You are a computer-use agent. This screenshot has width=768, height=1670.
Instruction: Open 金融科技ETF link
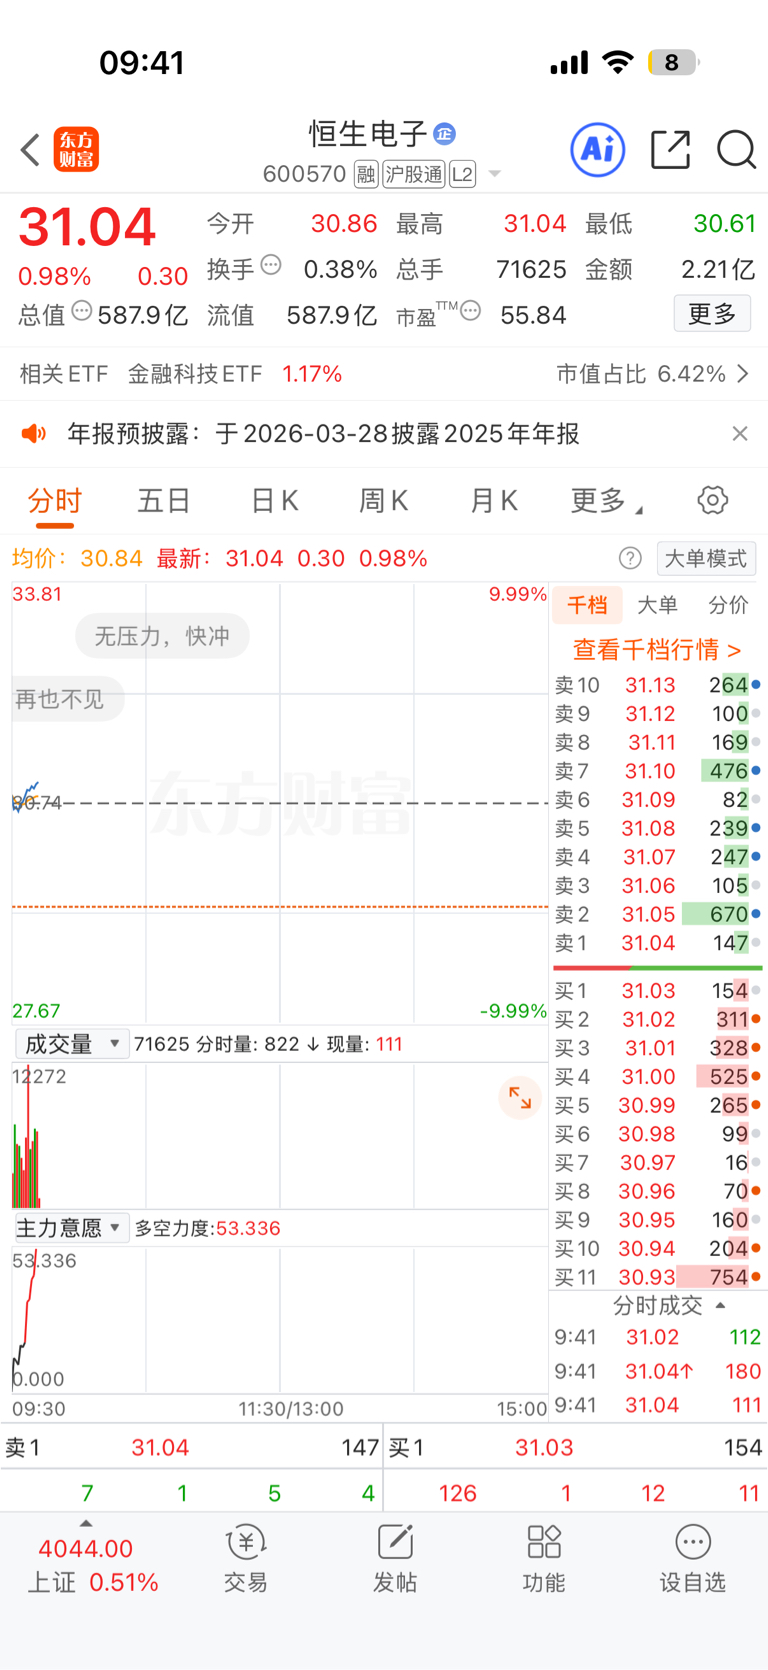tap(195, 373)
